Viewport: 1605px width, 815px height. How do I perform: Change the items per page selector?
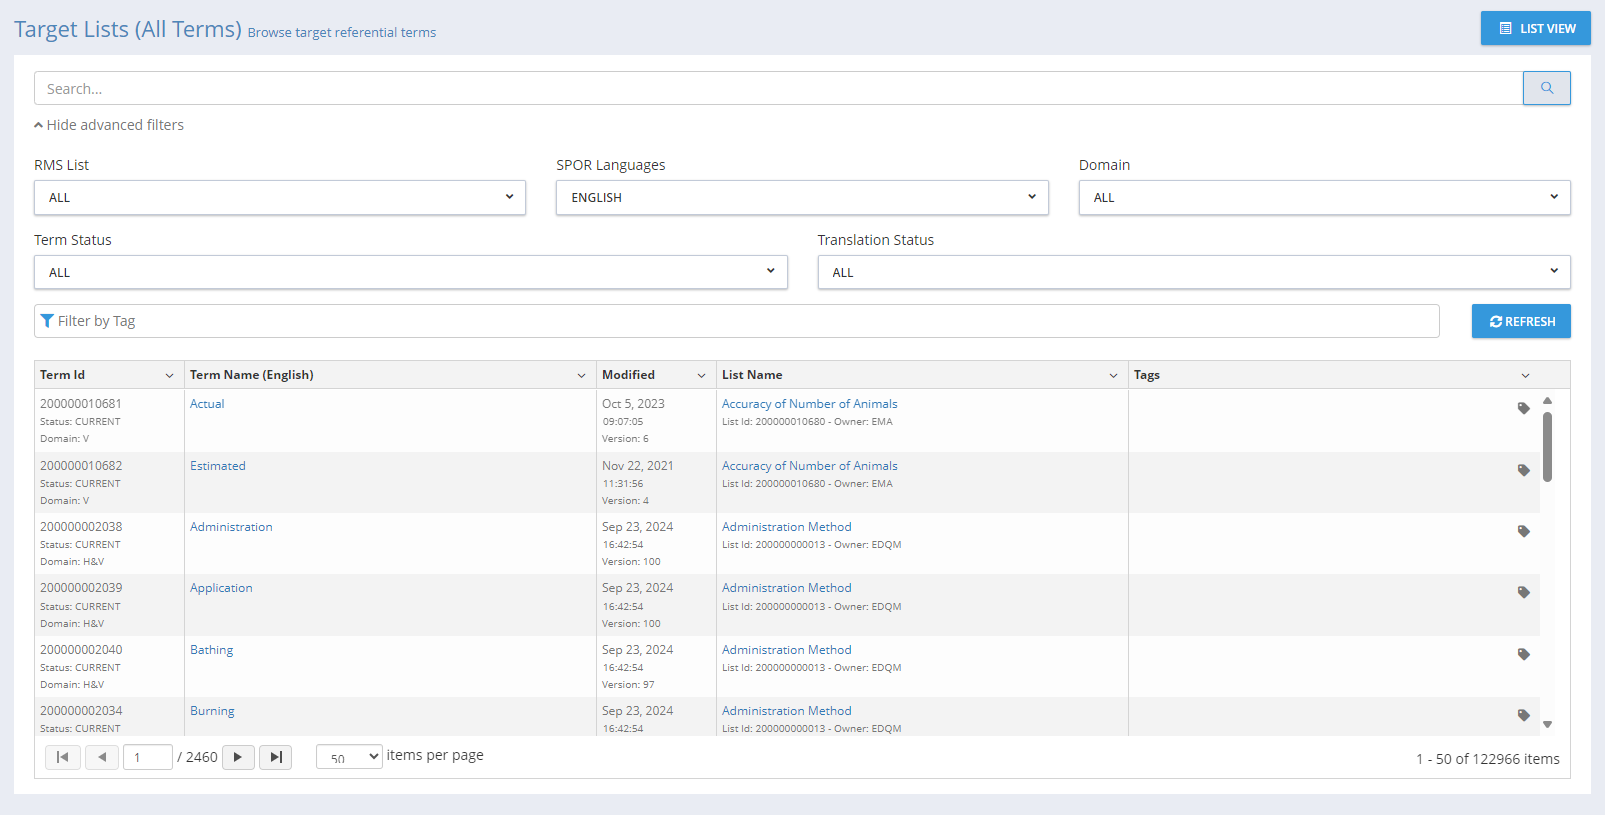tap(349, 757)
